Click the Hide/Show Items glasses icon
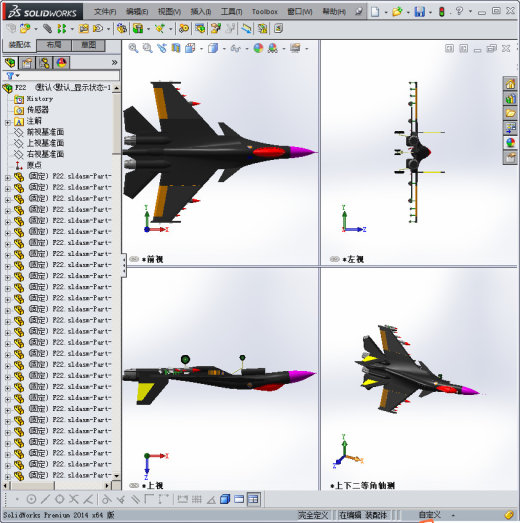520x523 pixels. pos(235,48)
